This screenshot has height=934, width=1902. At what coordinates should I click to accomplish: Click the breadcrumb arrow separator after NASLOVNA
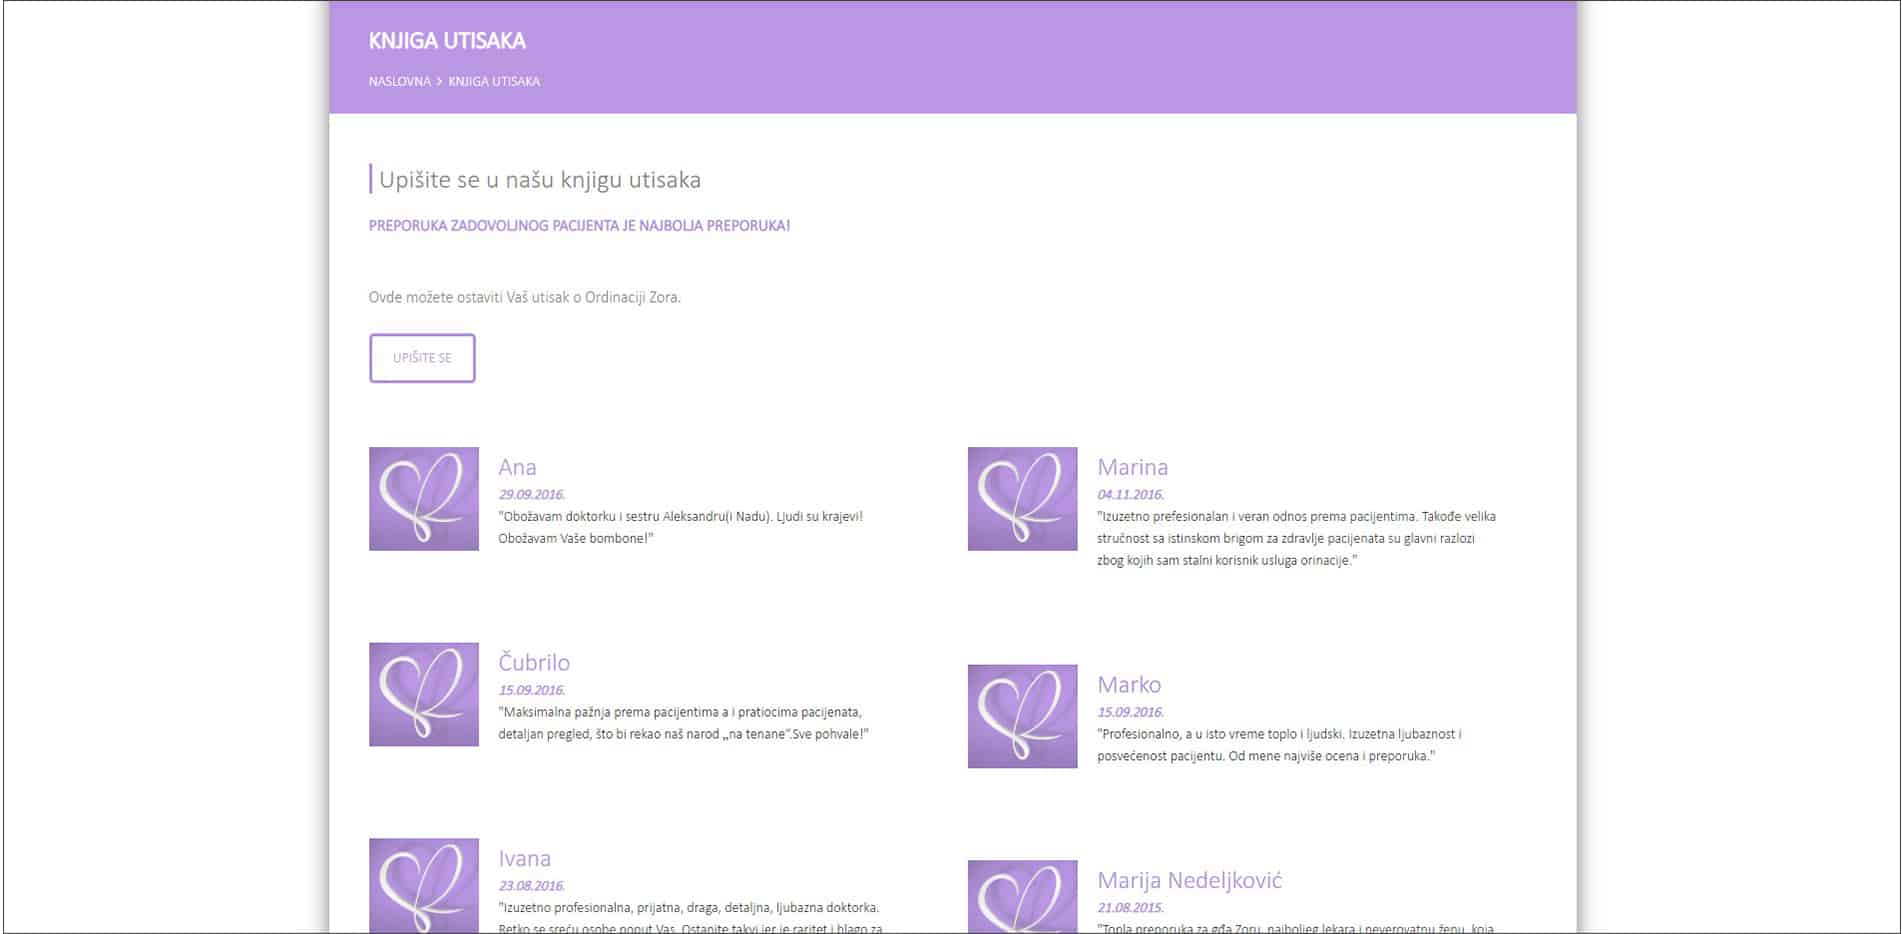tap(439, 81)
